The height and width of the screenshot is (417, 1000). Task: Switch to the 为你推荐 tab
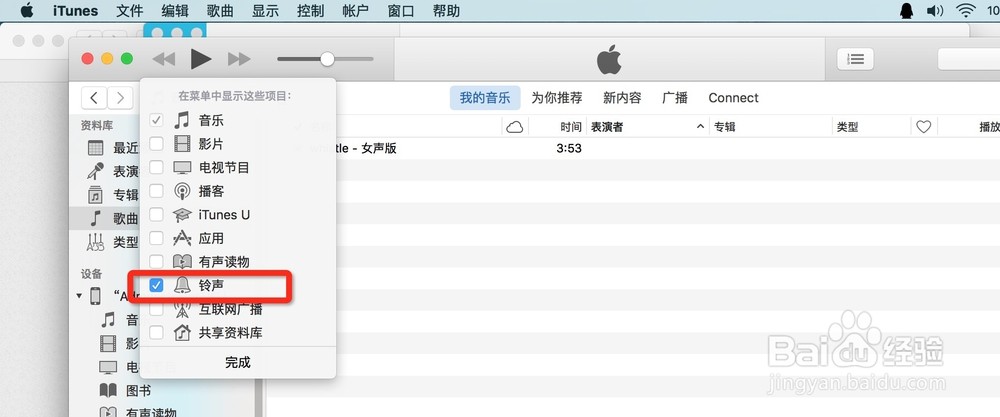557,98
